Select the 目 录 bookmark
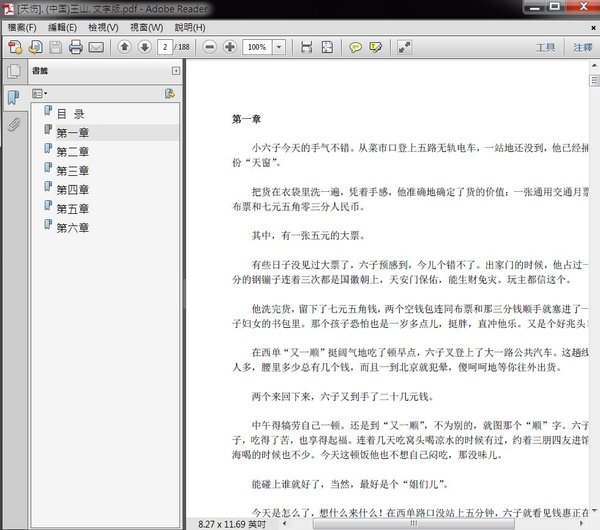600x530 pixels. point(70,114)
